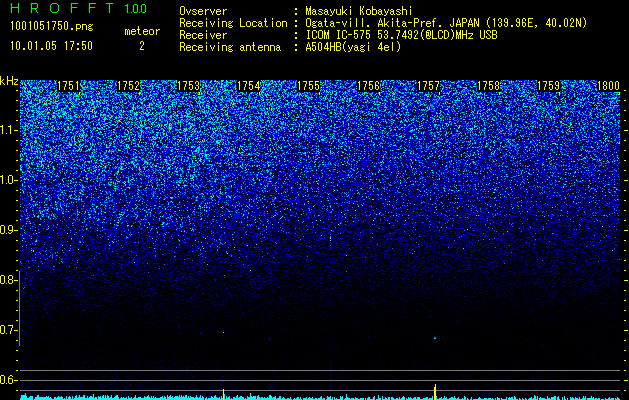Screen dimensions: 629x400
Task: Click the 1759 time marker
Action: (x=548, y=86)
